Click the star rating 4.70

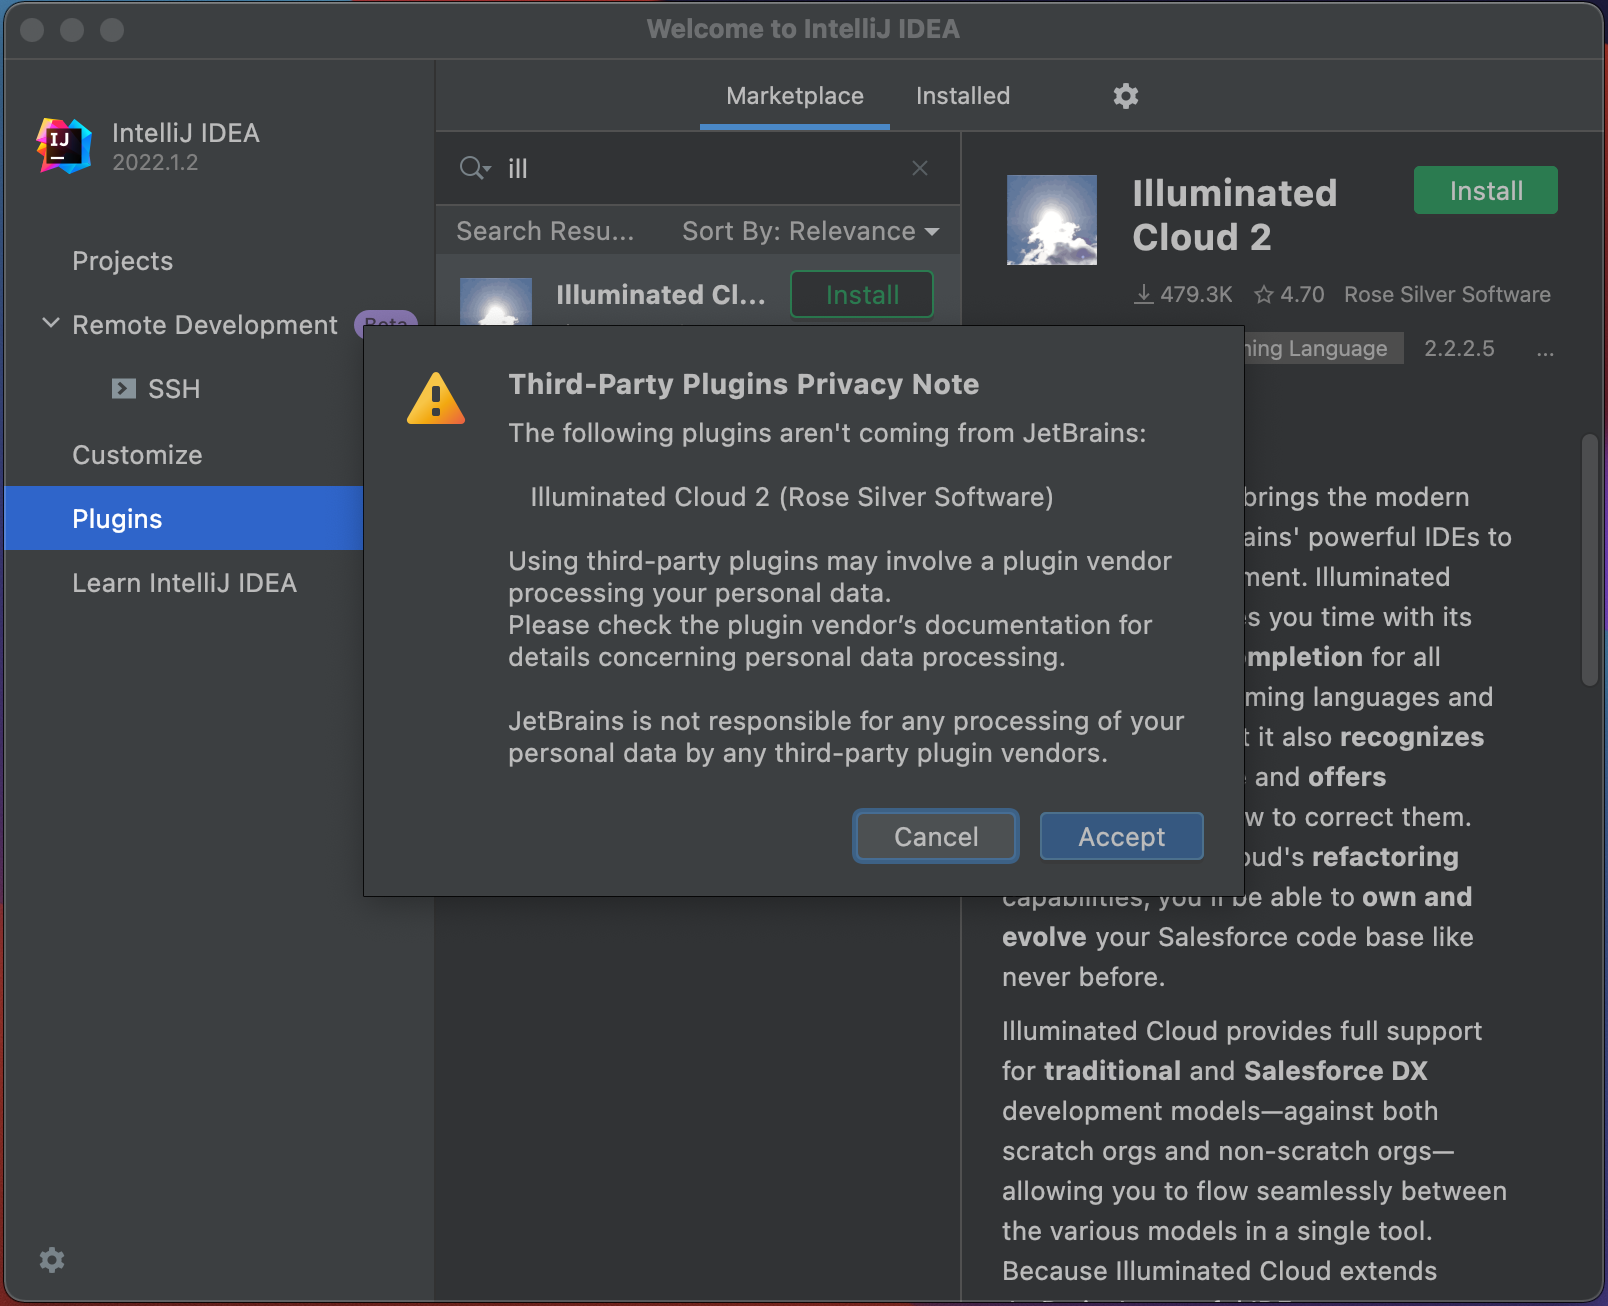1289,295
